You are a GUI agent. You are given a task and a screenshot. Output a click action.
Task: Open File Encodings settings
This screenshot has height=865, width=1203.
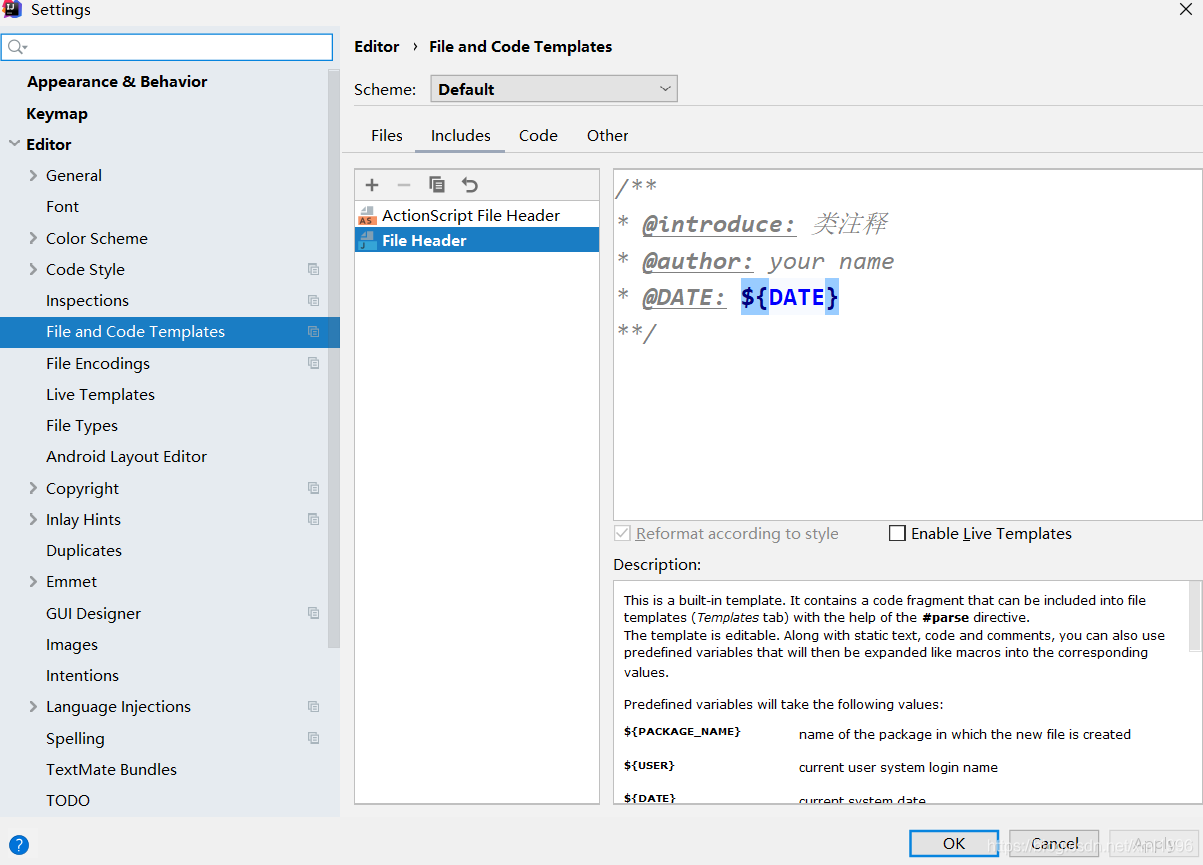coord(98,363)
